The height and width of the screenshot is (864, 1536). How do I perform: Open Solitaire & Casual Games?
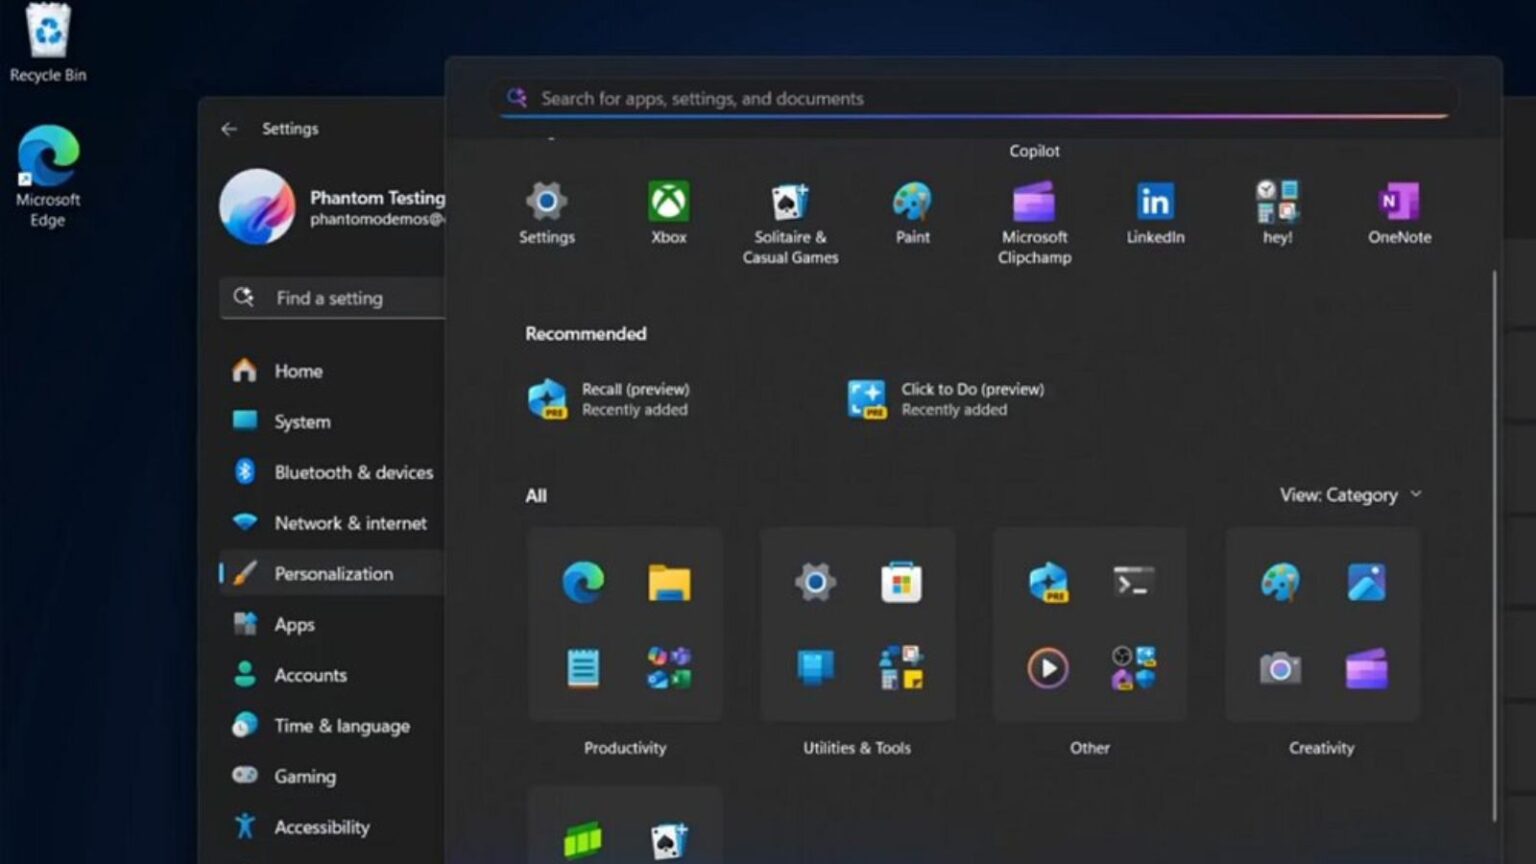pyautogui.click(x=790, y=223)
